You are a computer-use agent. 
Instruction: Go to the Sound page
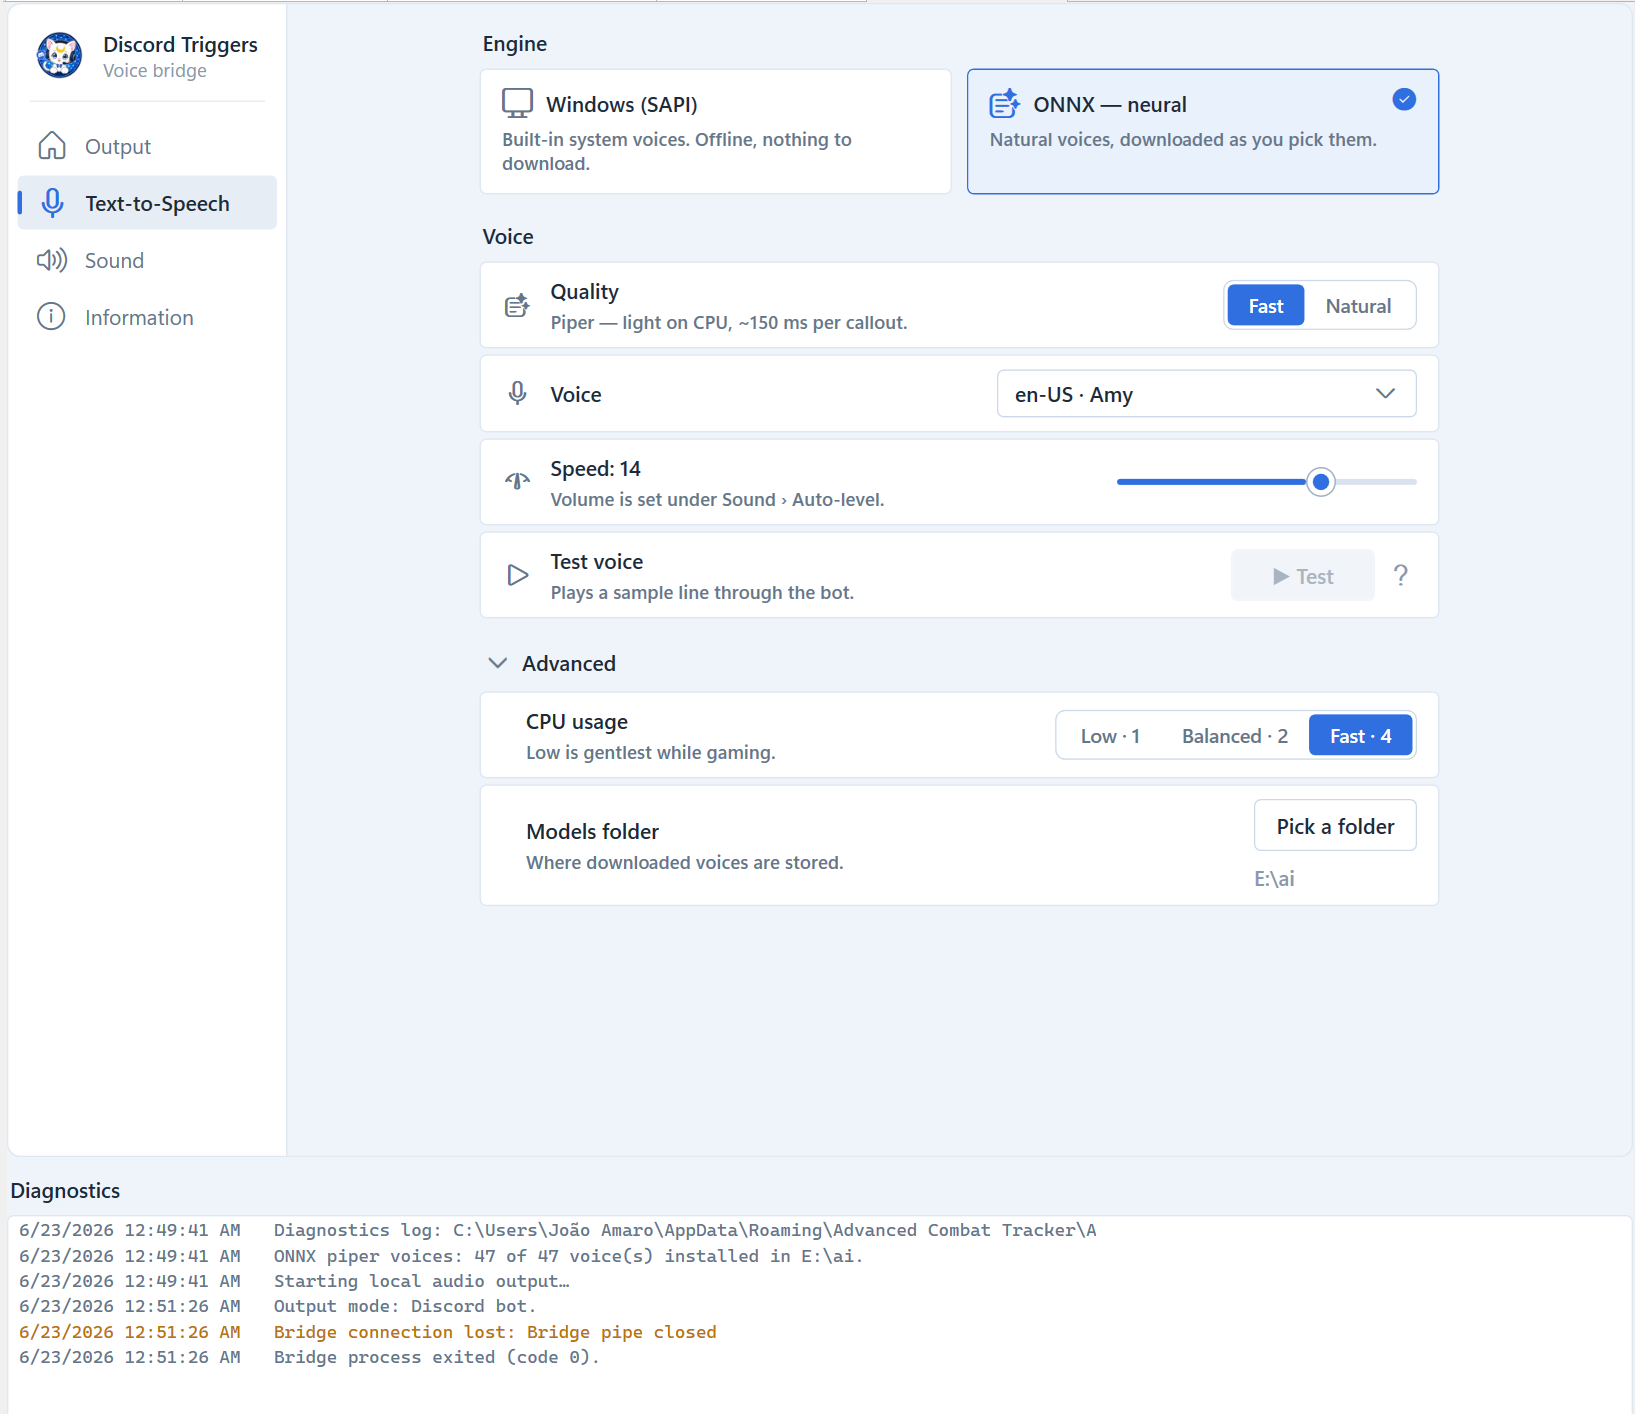(x=147, y=260)
